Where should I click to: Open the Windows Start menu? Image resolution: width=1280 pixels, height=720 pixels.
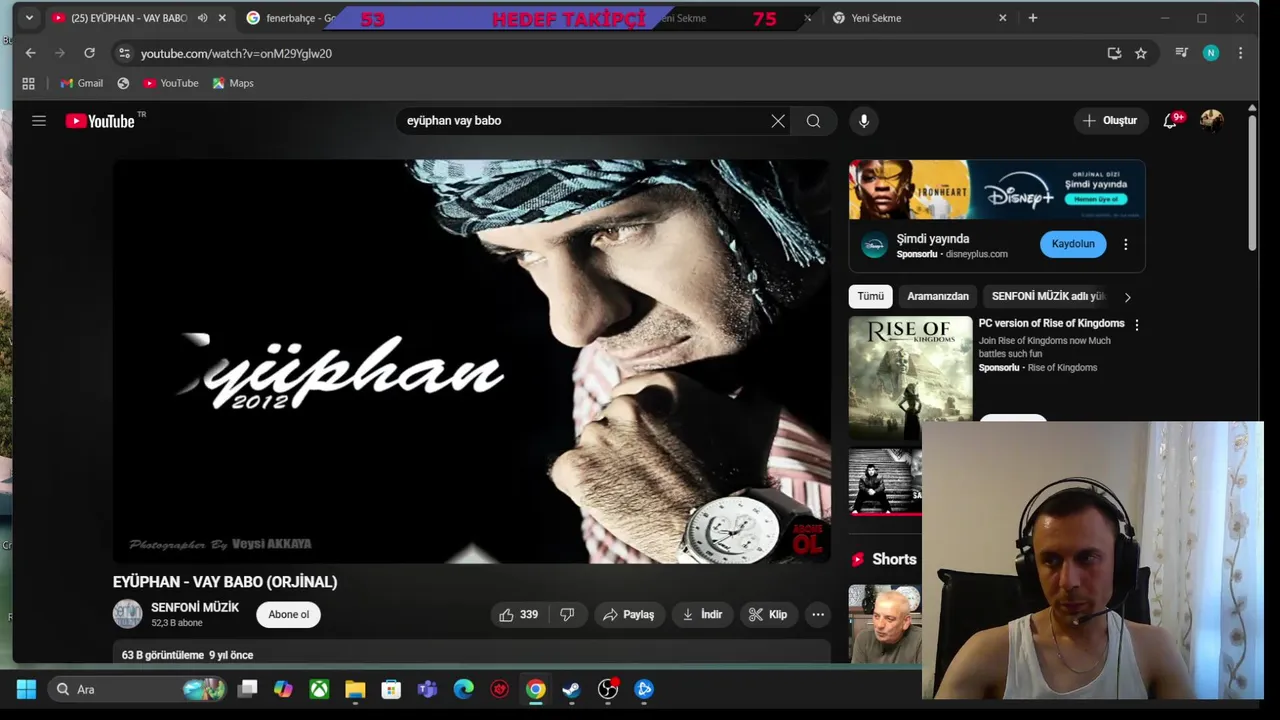26,689
